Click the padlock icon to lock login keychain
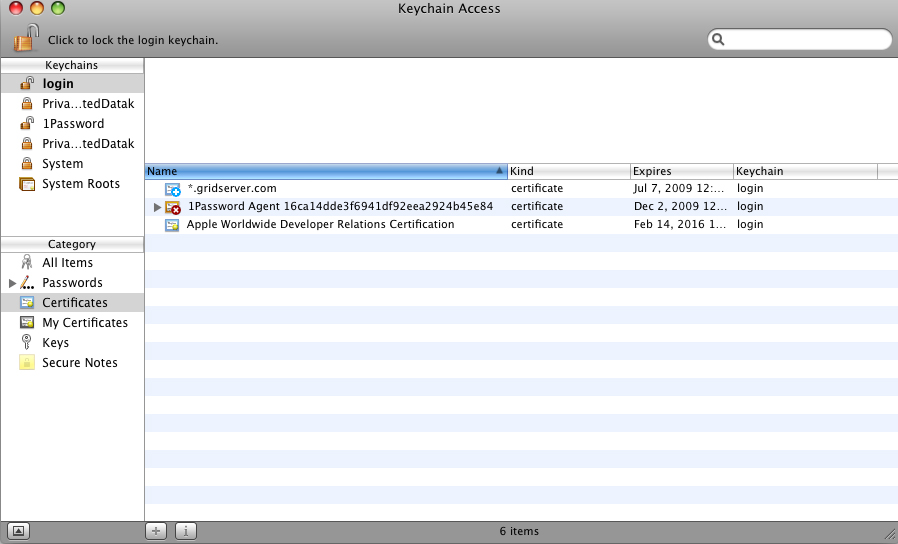The image size is (898, 544). (x=26, y=38)
